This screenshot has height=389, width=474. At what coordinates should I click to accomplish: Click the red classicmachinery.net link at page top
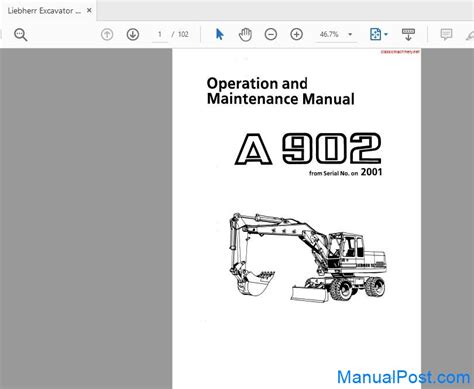coord(400,52)
